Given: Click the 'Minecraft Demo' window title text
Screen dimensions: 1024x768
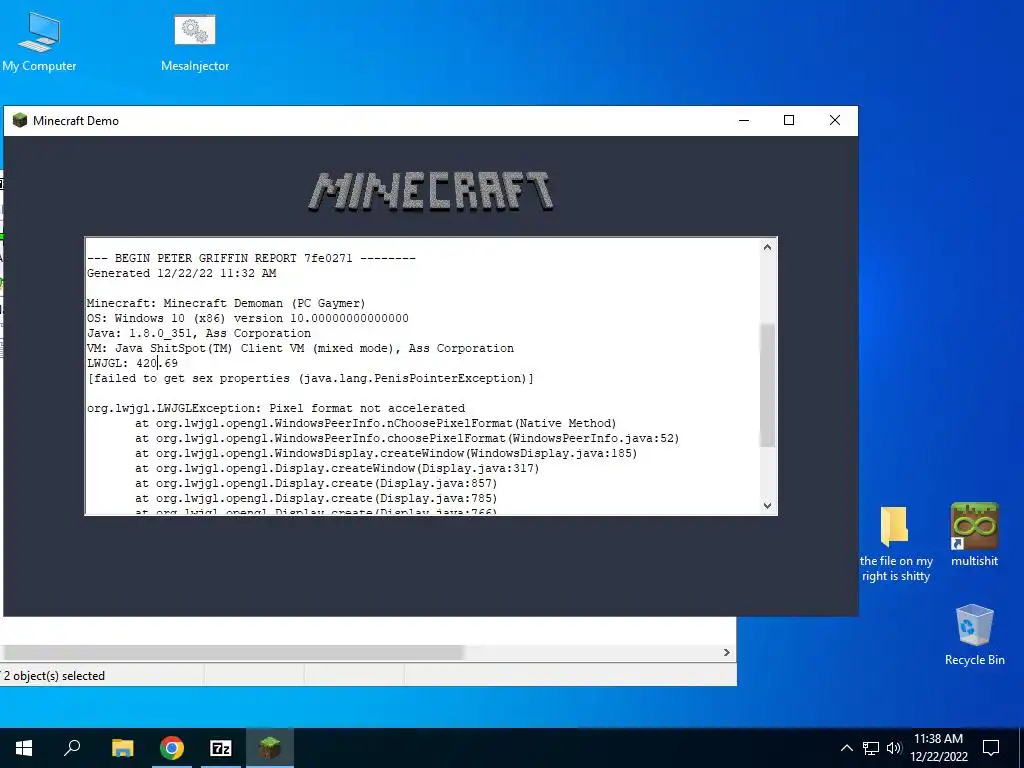Looking at the screenshot, I should click(x=76, y=121).
